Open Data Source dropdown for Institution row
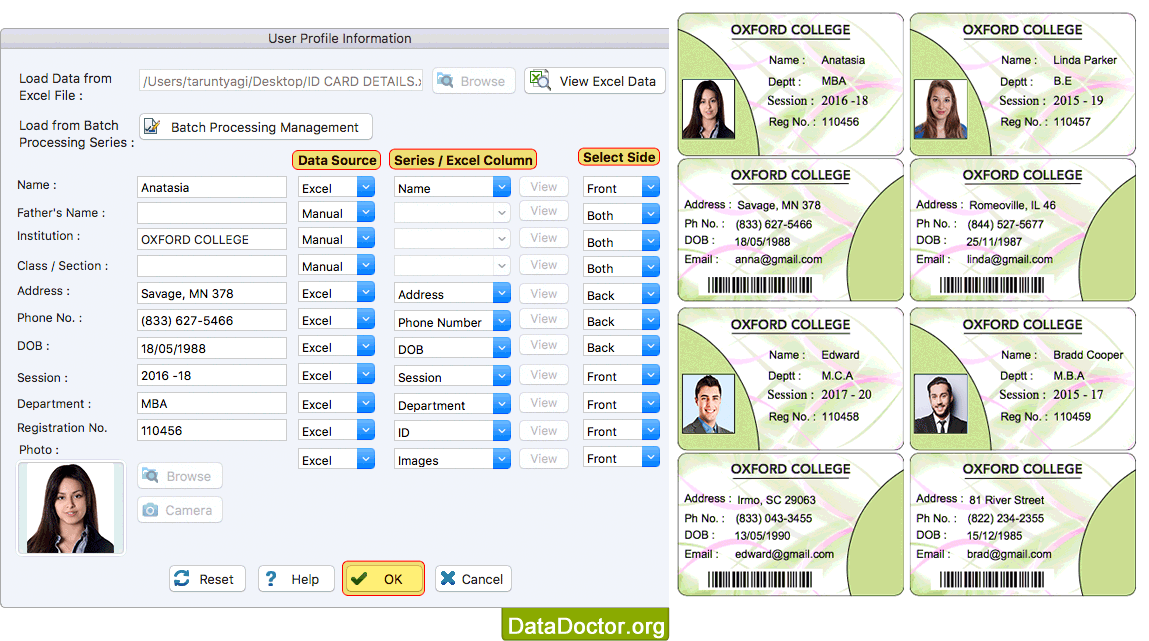This screenshot has width=1149, height=641. pos(336,240)
